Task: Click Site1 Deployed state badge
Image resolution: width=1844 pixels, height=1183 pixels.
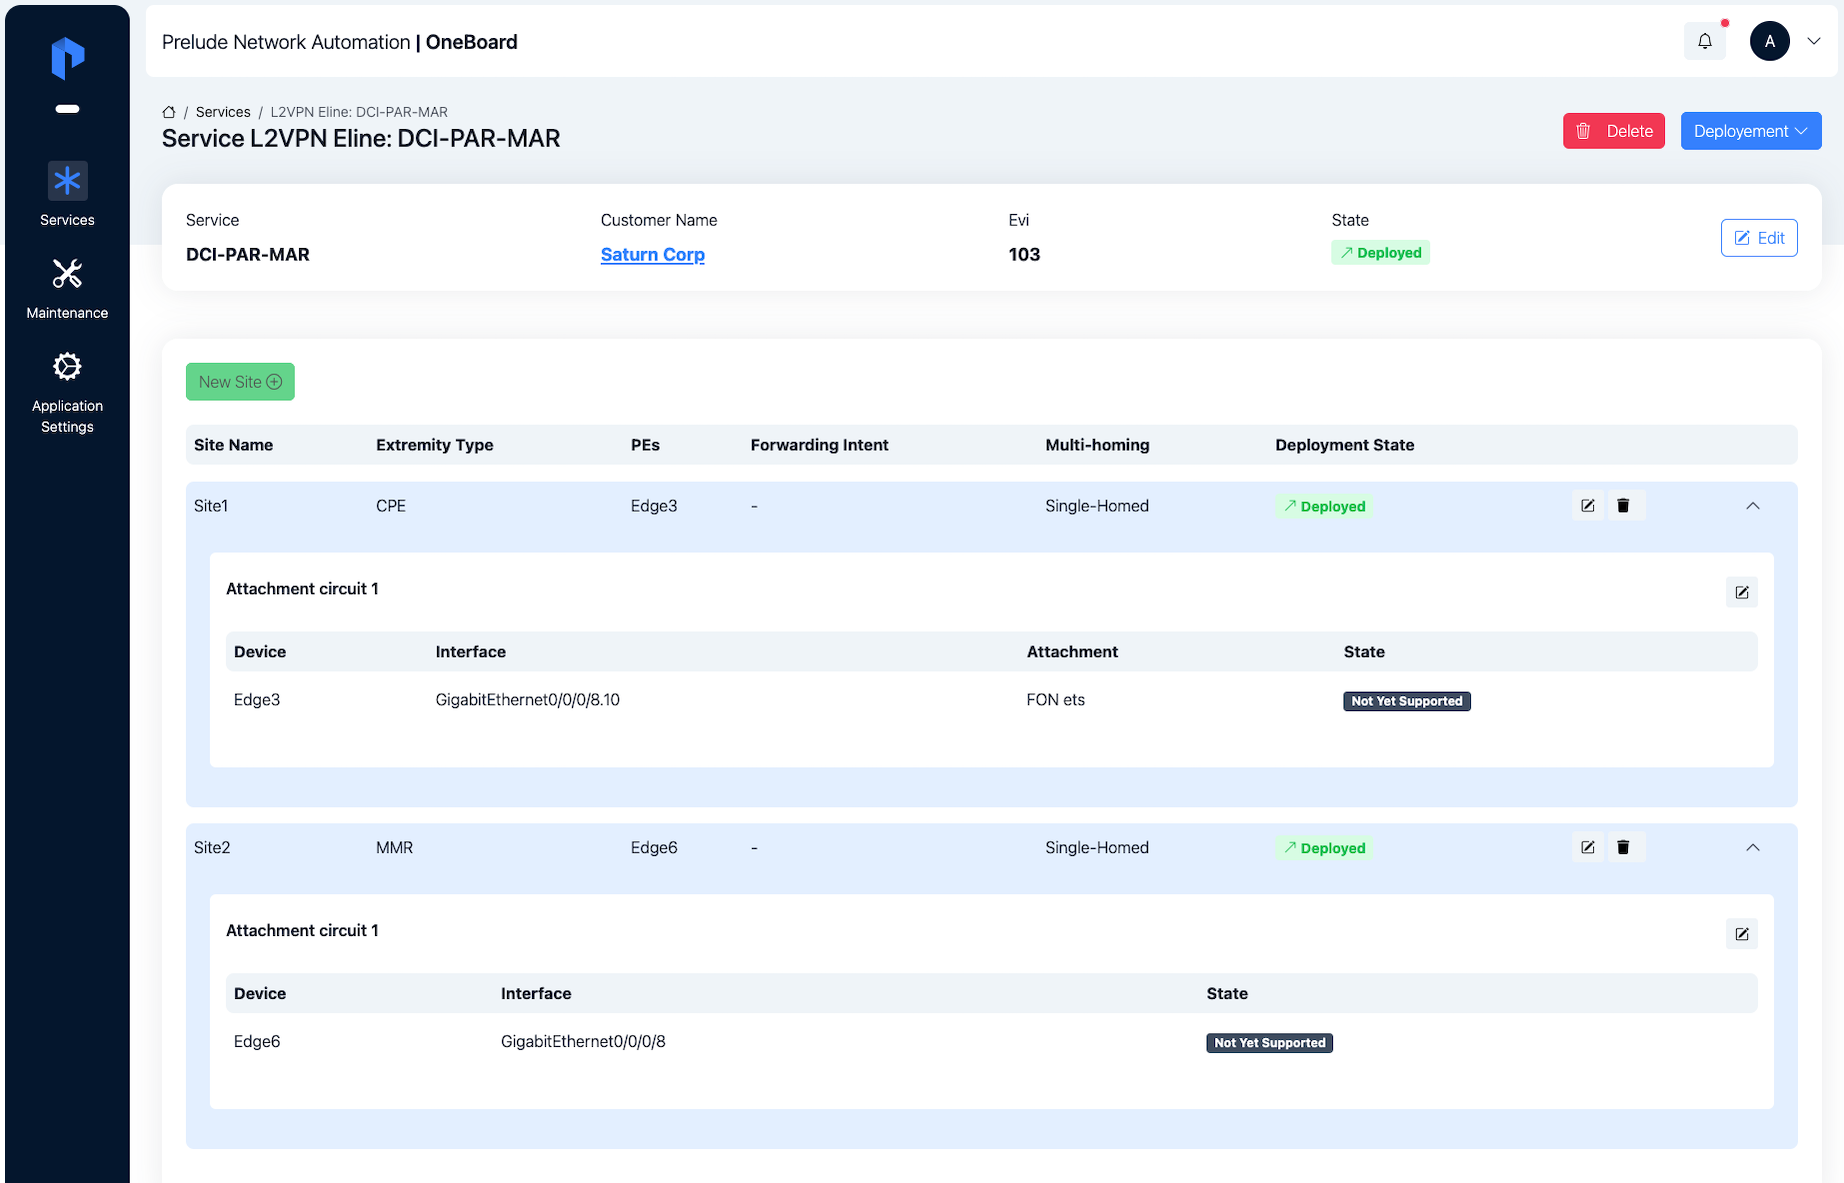Action: (1324, 506)
